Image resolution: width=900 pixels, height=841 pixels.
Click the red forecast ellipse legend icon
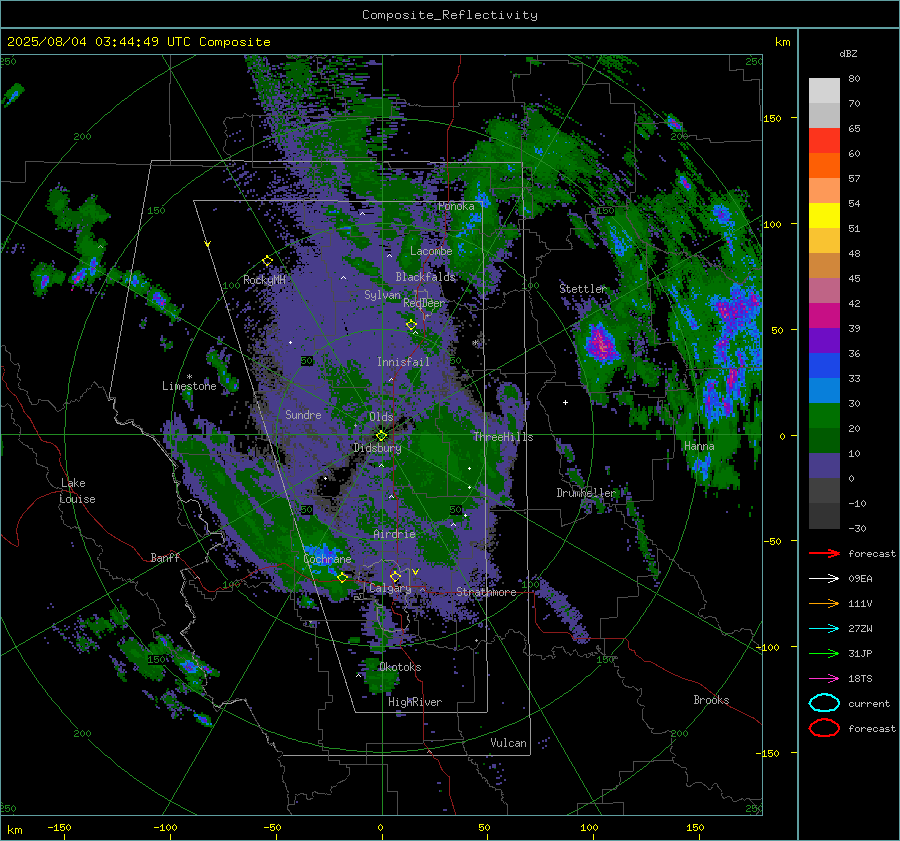click(x=824, y=728)
